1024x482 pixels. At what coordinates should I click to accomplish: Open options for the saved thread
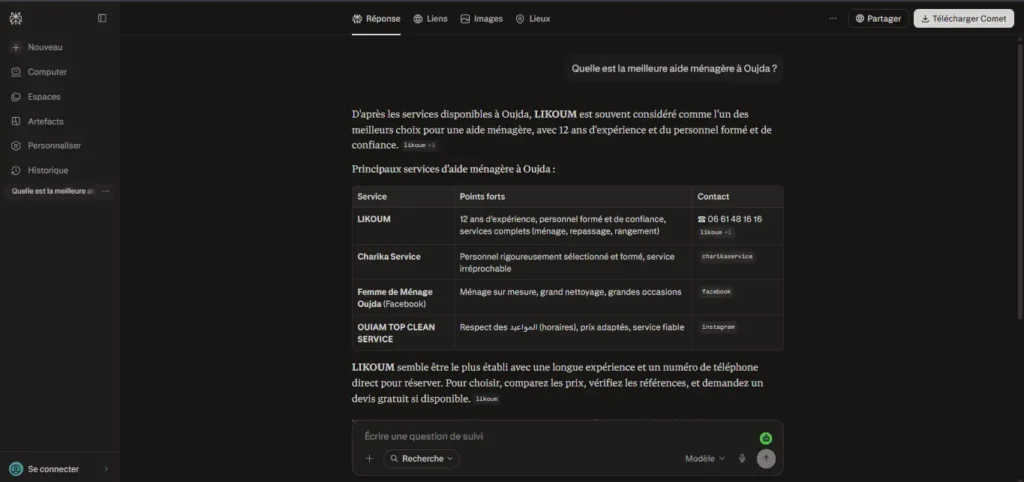105,191
